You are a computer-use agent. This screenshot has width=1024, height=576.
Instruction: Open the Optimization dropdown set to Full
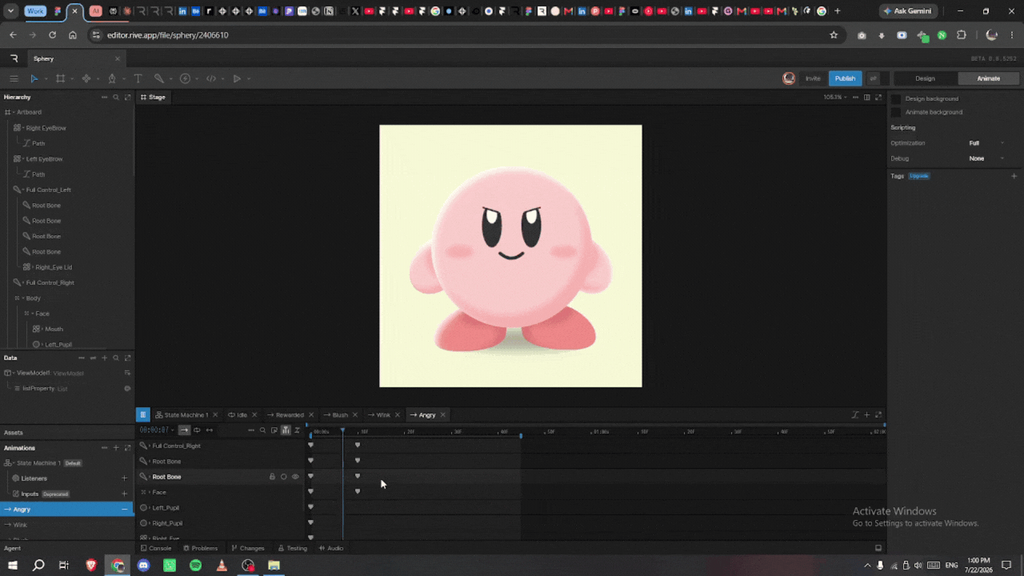[986, 143]
